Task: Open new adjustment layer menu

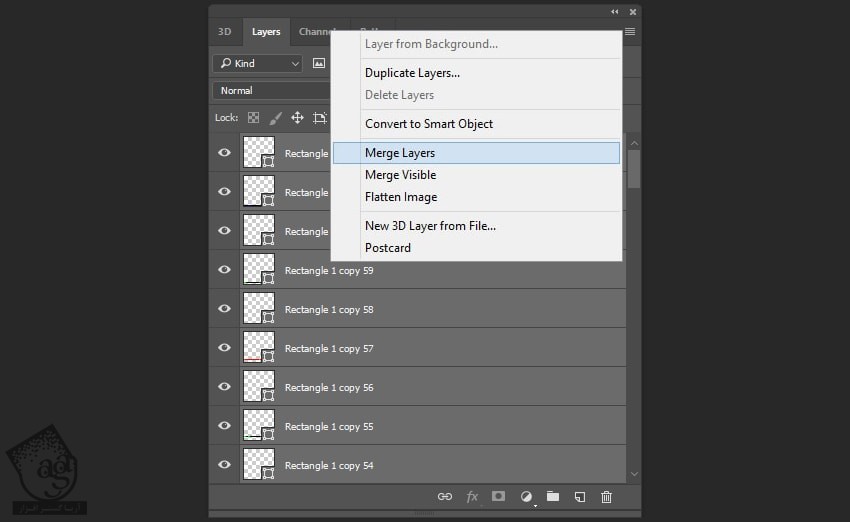Action: pos(526,497)
